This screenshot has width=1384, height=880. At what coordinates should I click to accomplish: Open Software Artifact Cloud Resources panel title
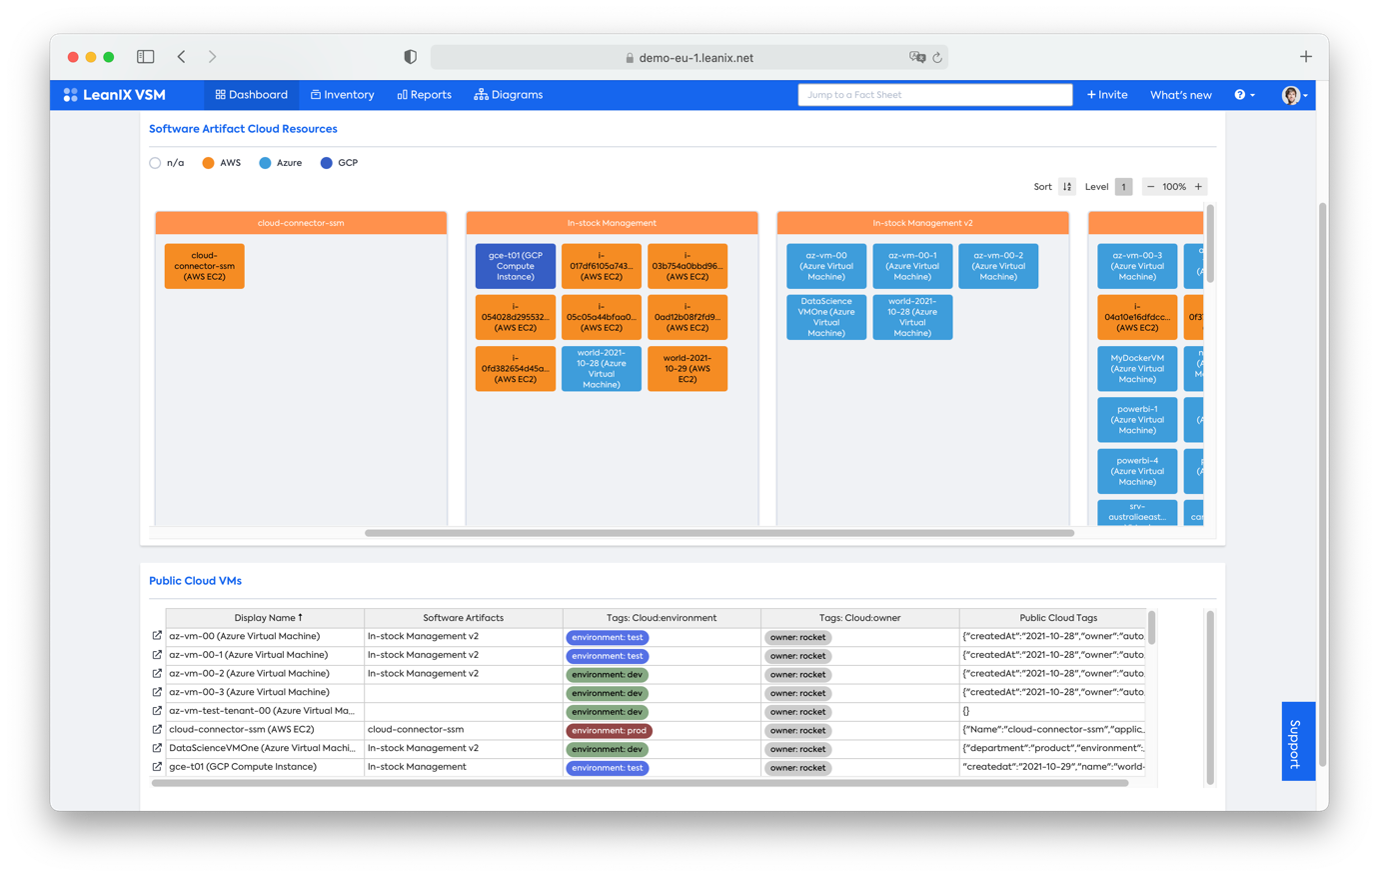[x=243, y=129]
